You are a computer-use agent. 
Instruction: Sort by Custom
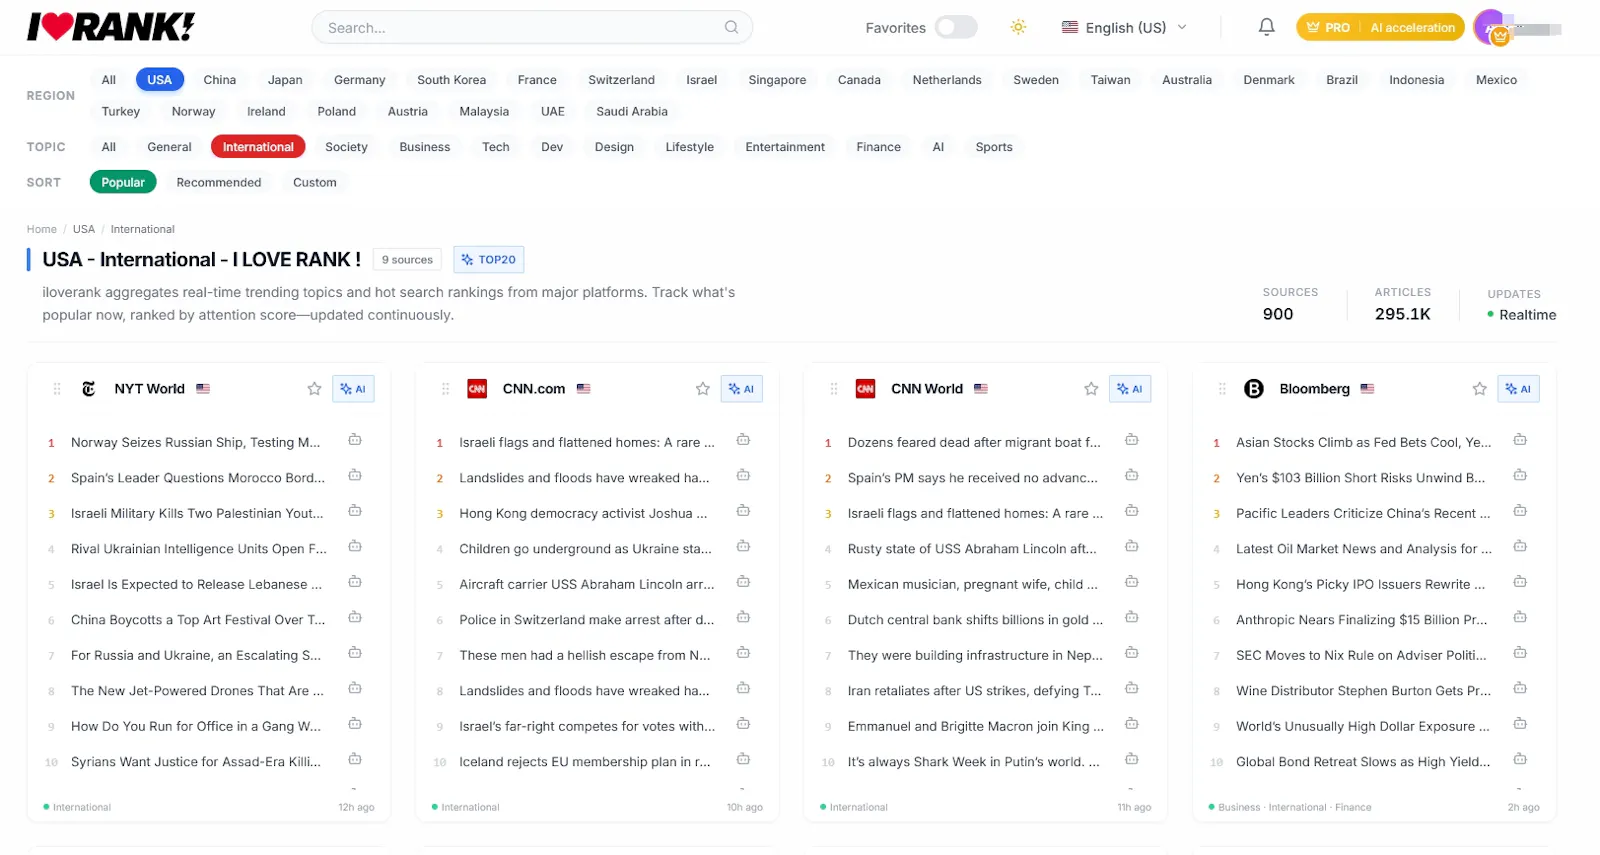pyautogui.click(x=315, y=182)
